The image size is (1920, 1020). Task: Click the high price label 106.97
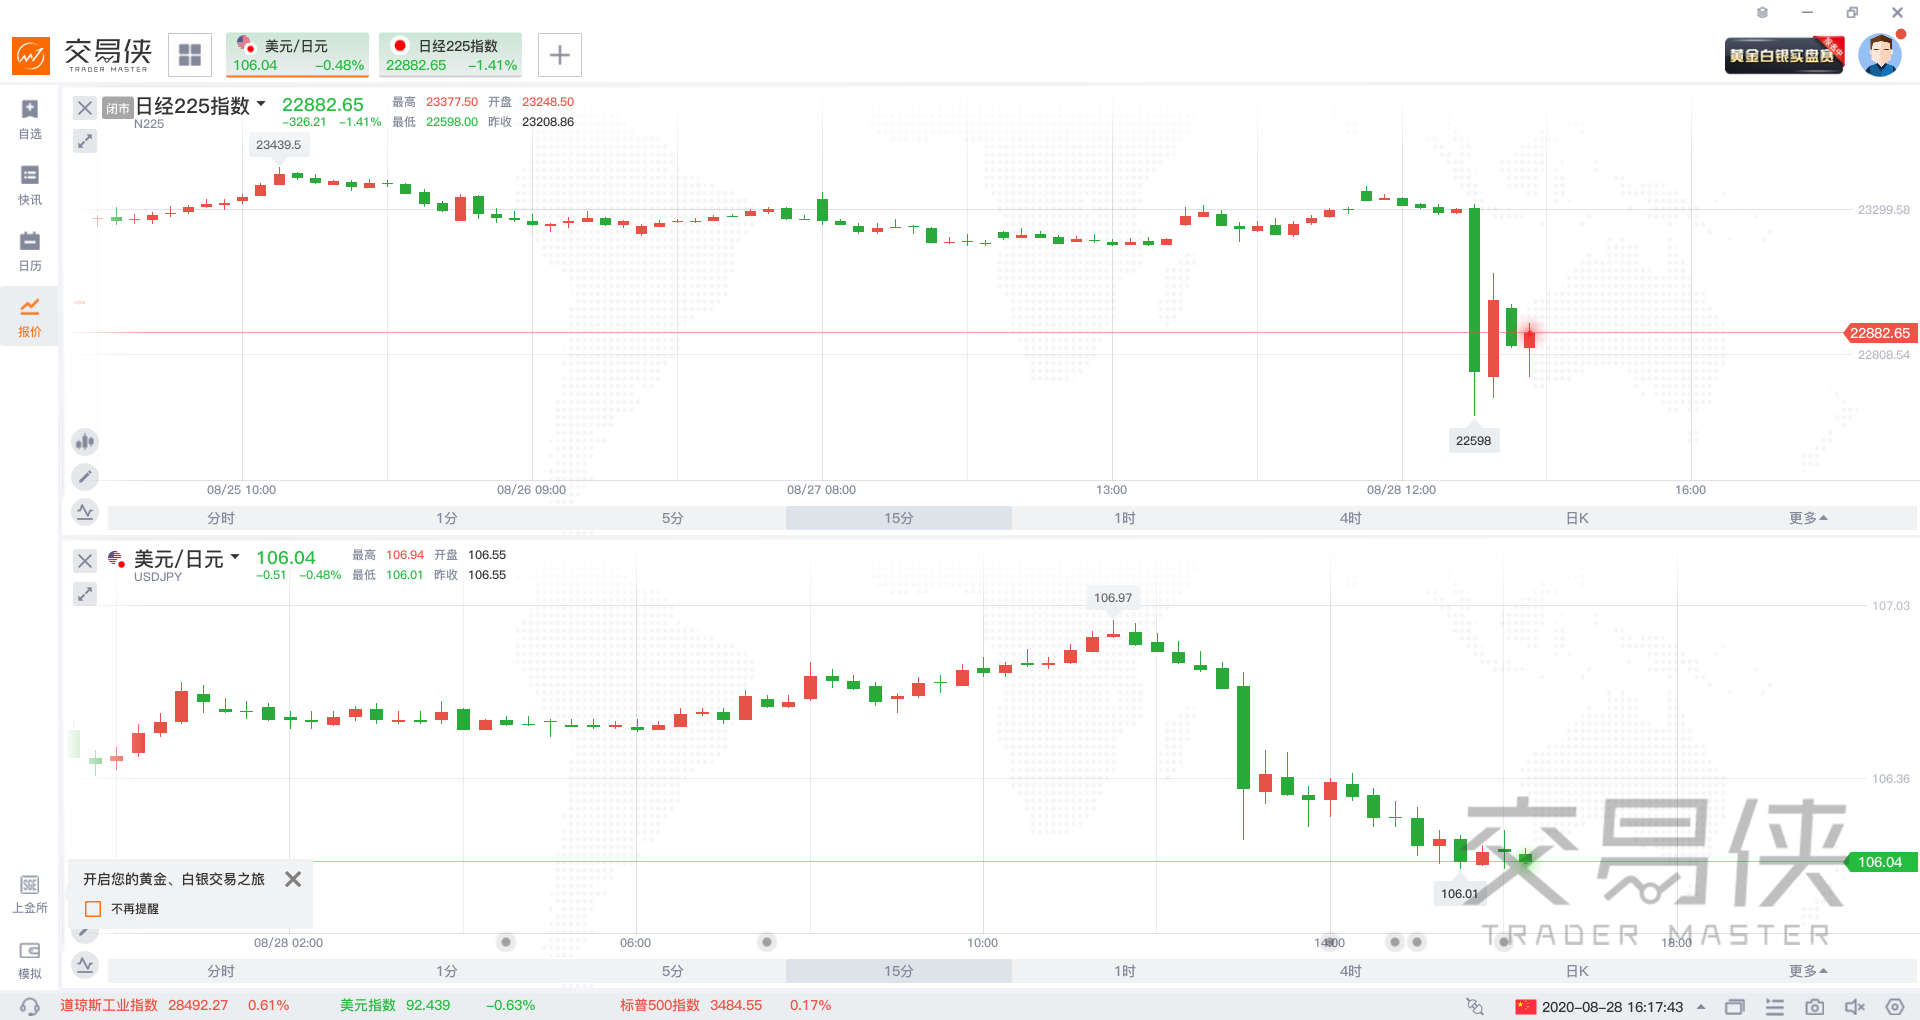1113,598
